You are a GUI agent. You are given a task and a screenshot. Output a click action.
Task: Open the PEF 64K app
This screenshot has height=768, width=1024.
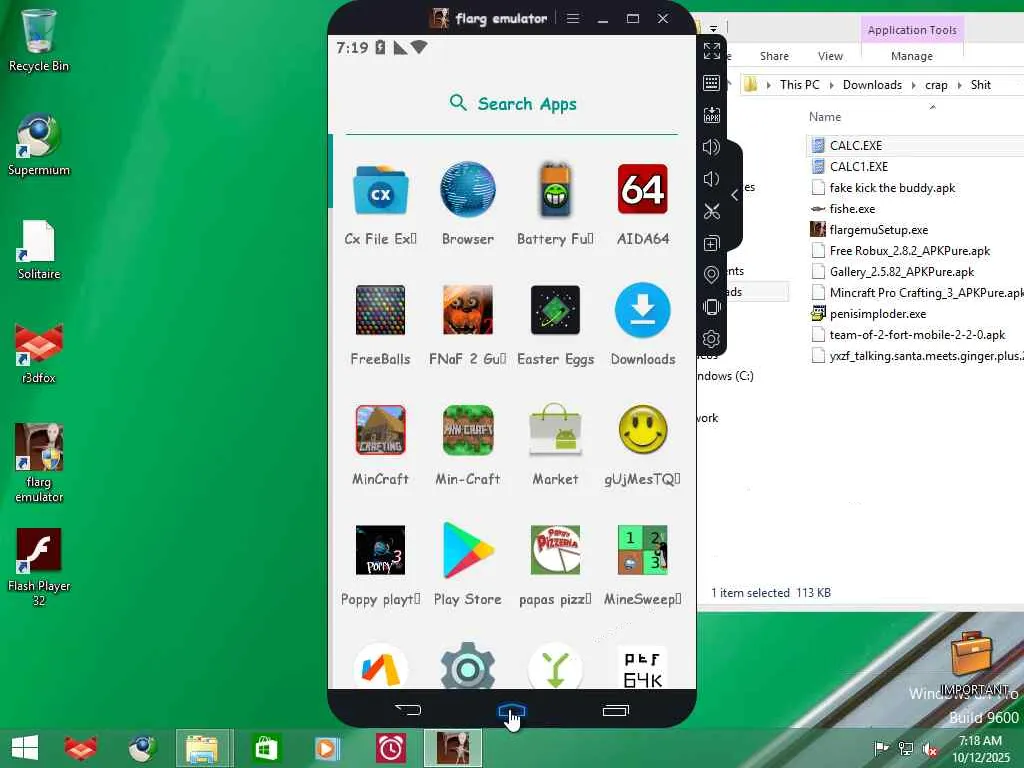(x=643, y=667)
